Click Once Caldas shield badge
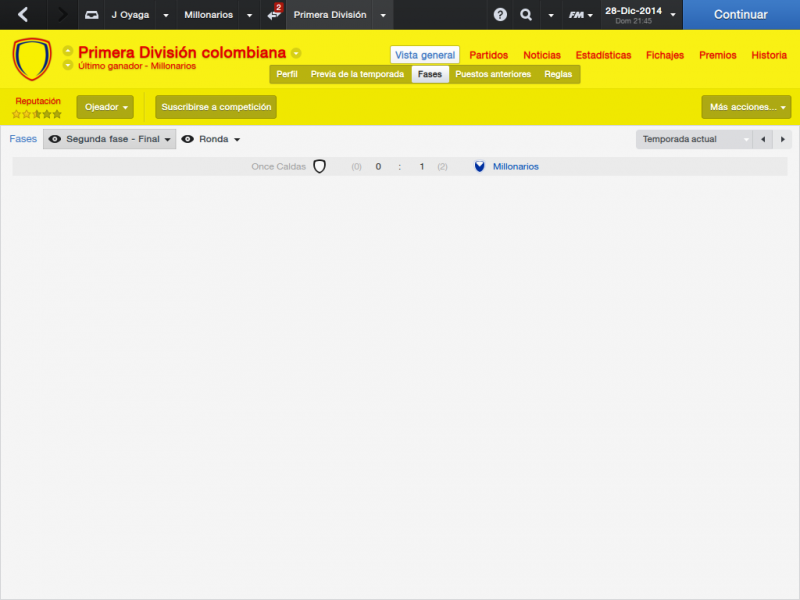Viewport: 800px width, 600px height. [319, 166]
